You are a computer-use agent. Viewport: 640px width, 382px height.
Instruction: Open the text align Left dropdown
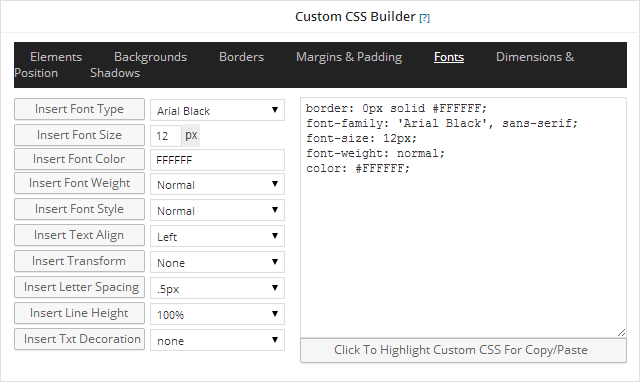217,236
